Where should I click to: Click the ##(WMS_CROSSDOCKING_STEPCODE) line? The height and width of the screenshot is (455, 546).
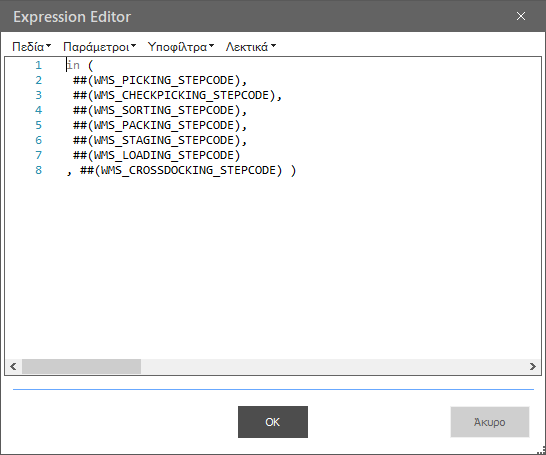point(181,170)
